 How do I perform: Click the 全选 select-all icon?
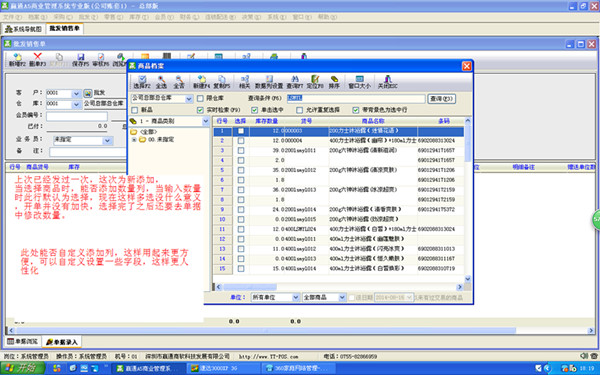161,82
